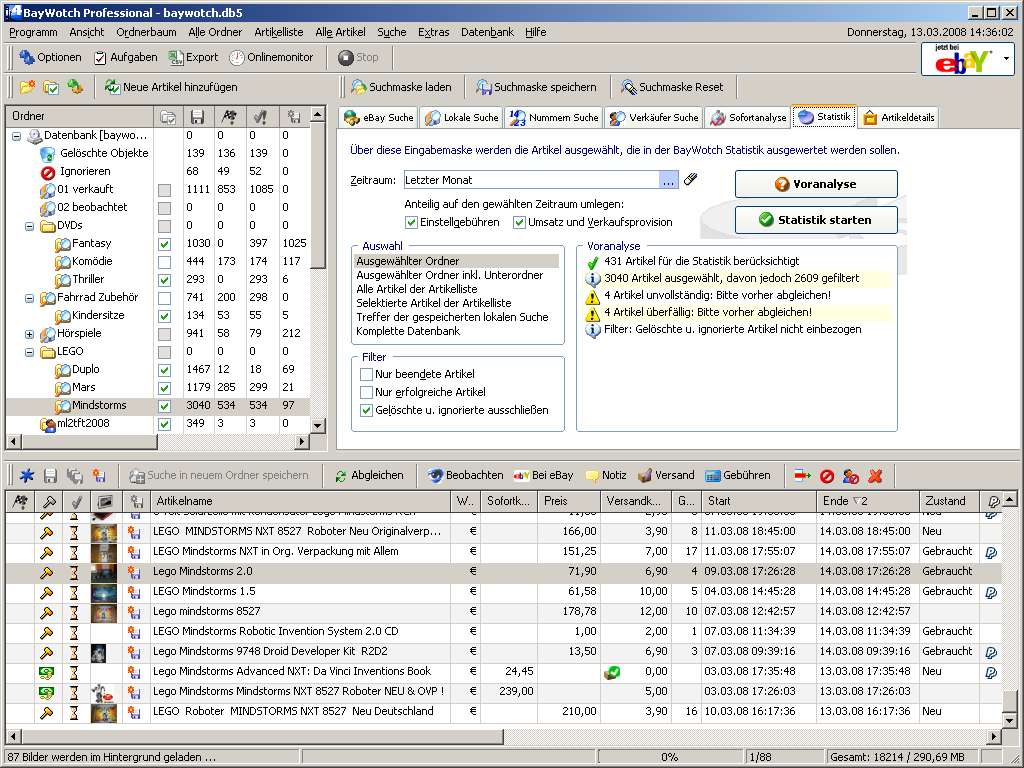Add a note with the Notiz button
The image size is (1024, 768).
tap(605, 475)
